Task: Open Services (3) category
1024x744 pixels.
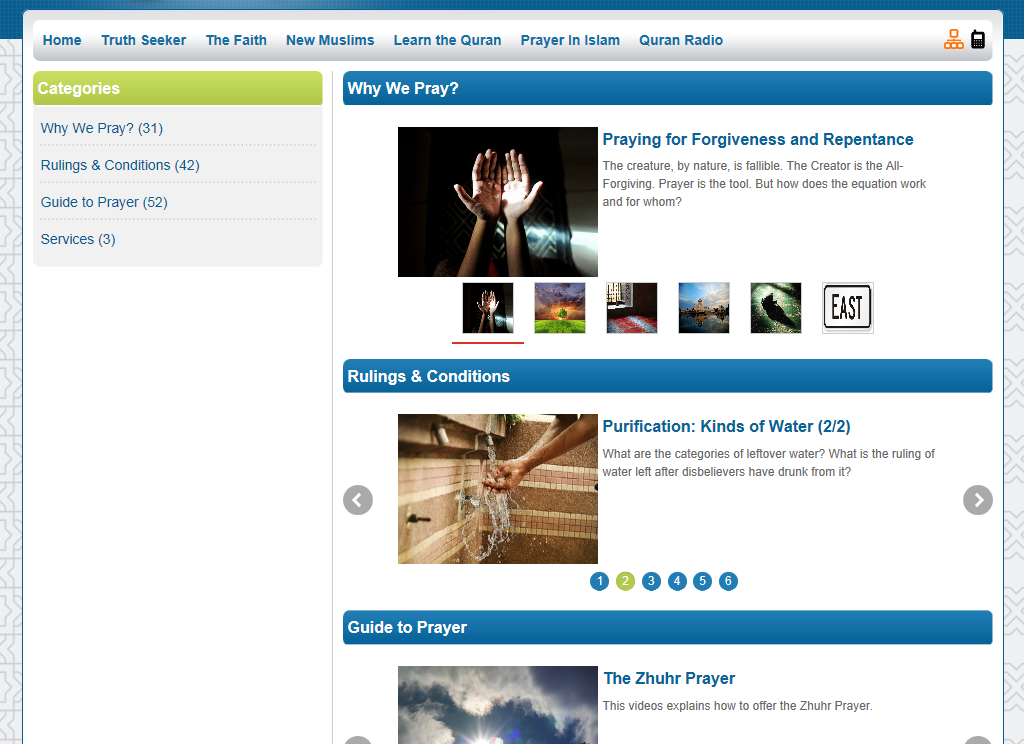Action: 78,239
